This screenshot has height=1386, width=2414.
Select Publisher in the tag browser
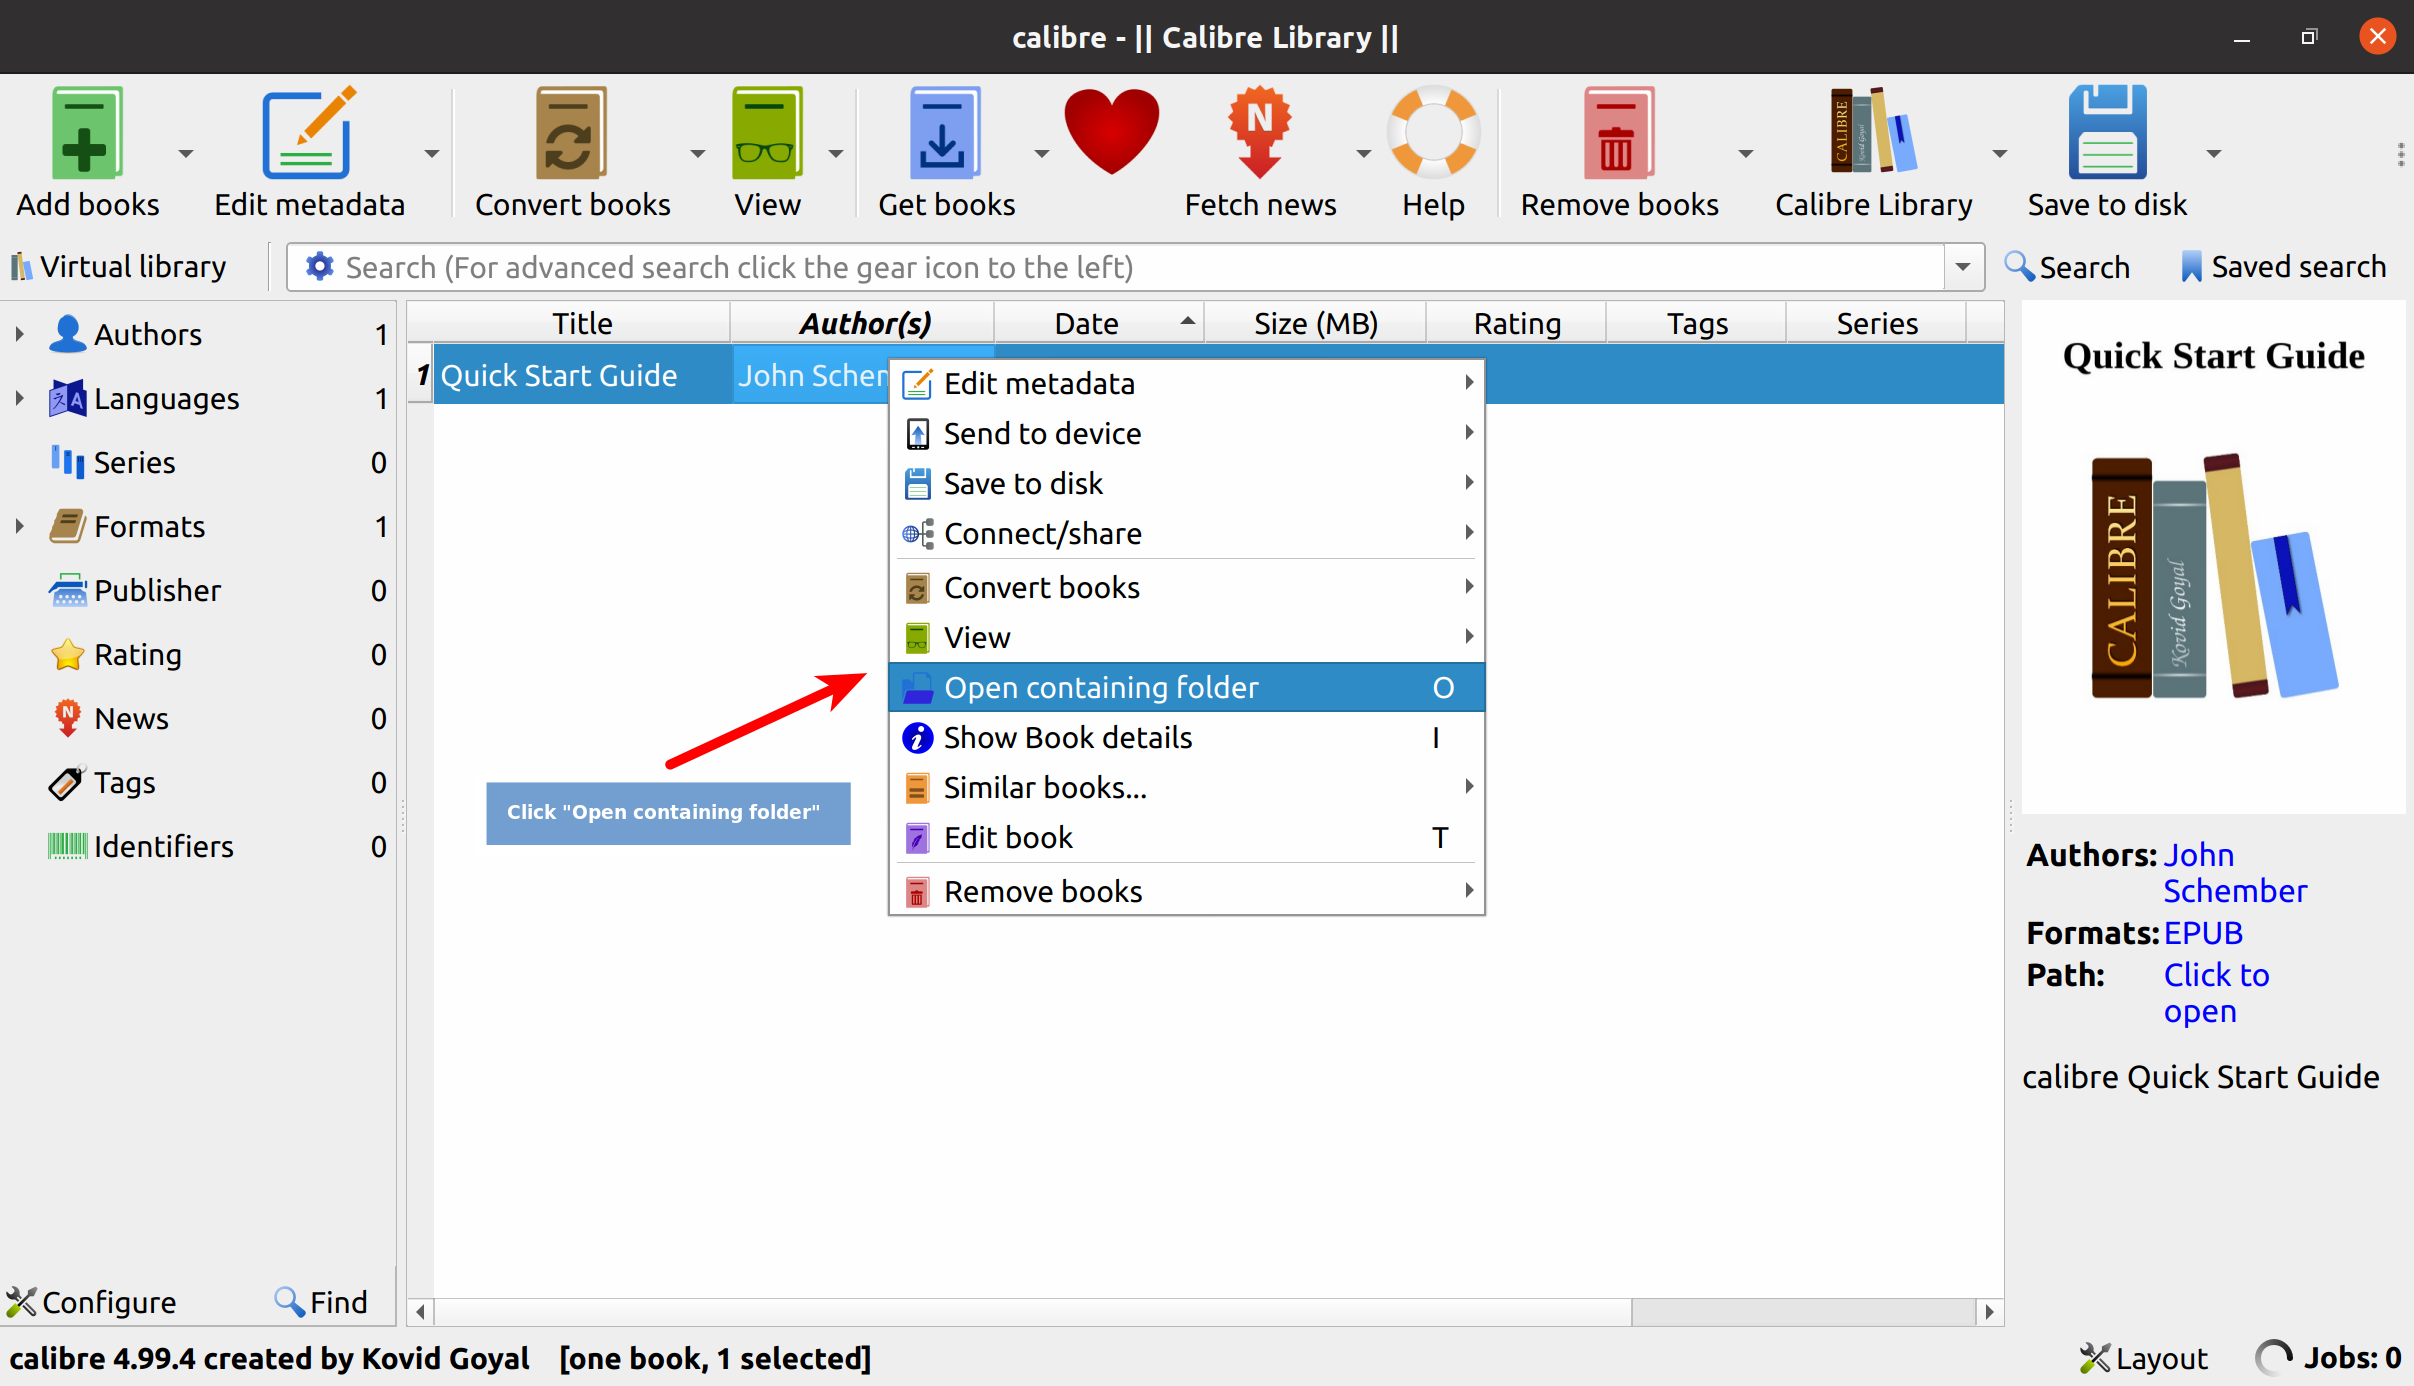pyautogui.click(x=157, y=590)
